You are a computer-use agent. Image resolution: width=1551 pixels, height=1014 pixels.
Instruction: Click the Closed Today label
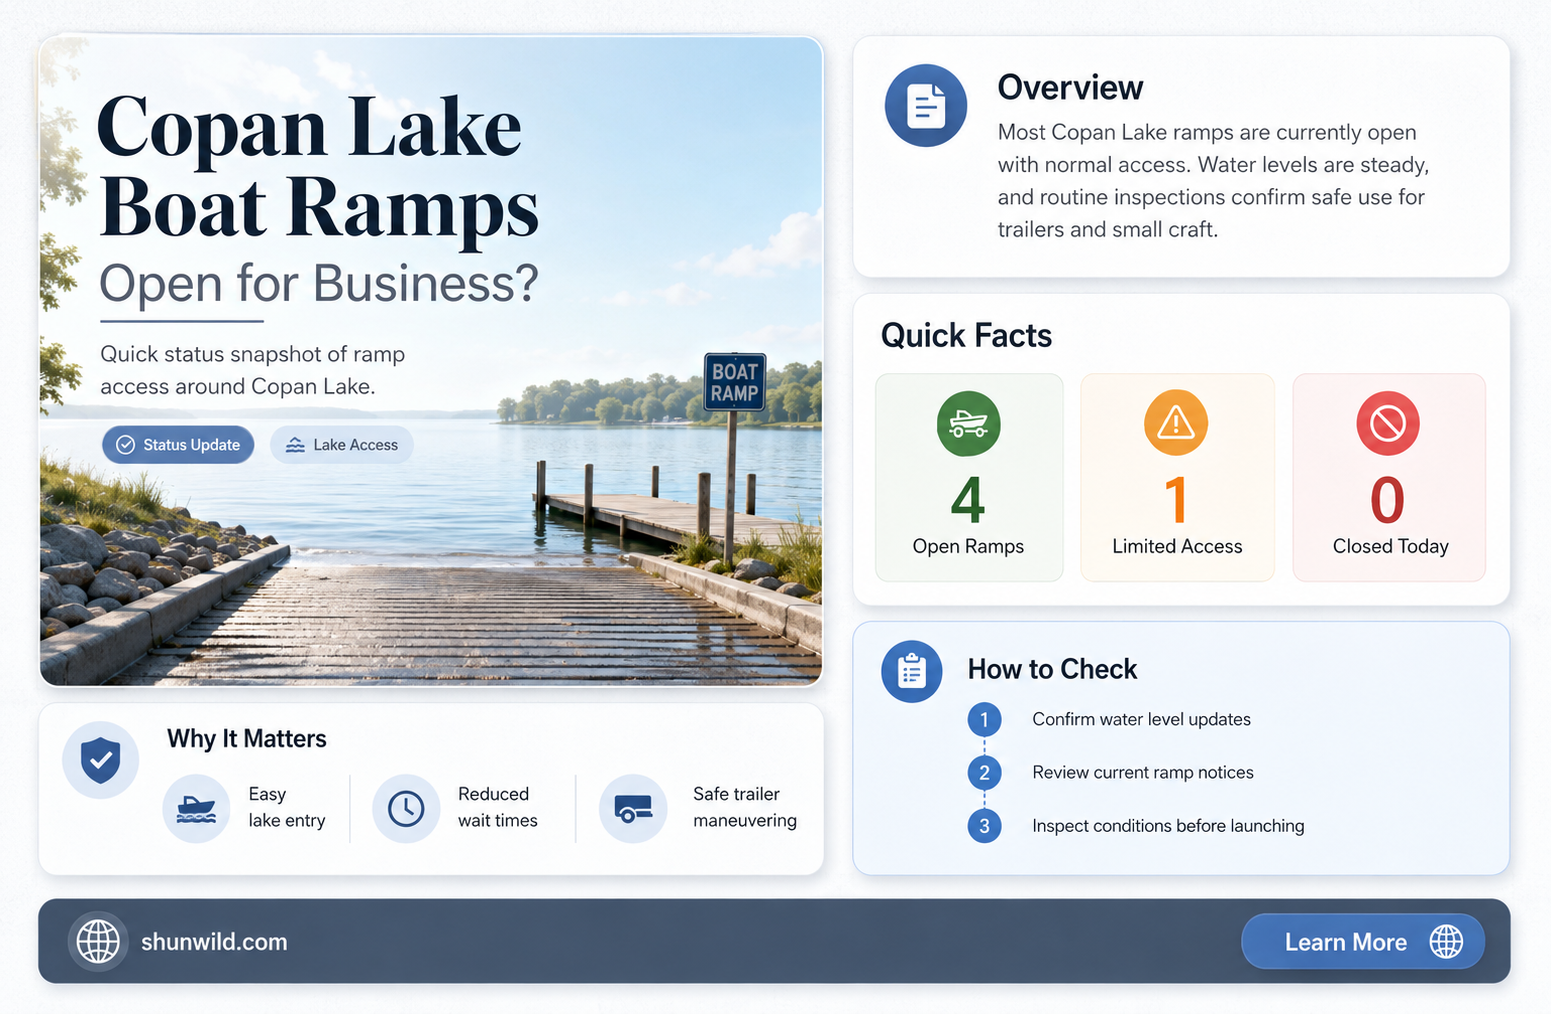pyautogui.click(x=1390, y=547)
